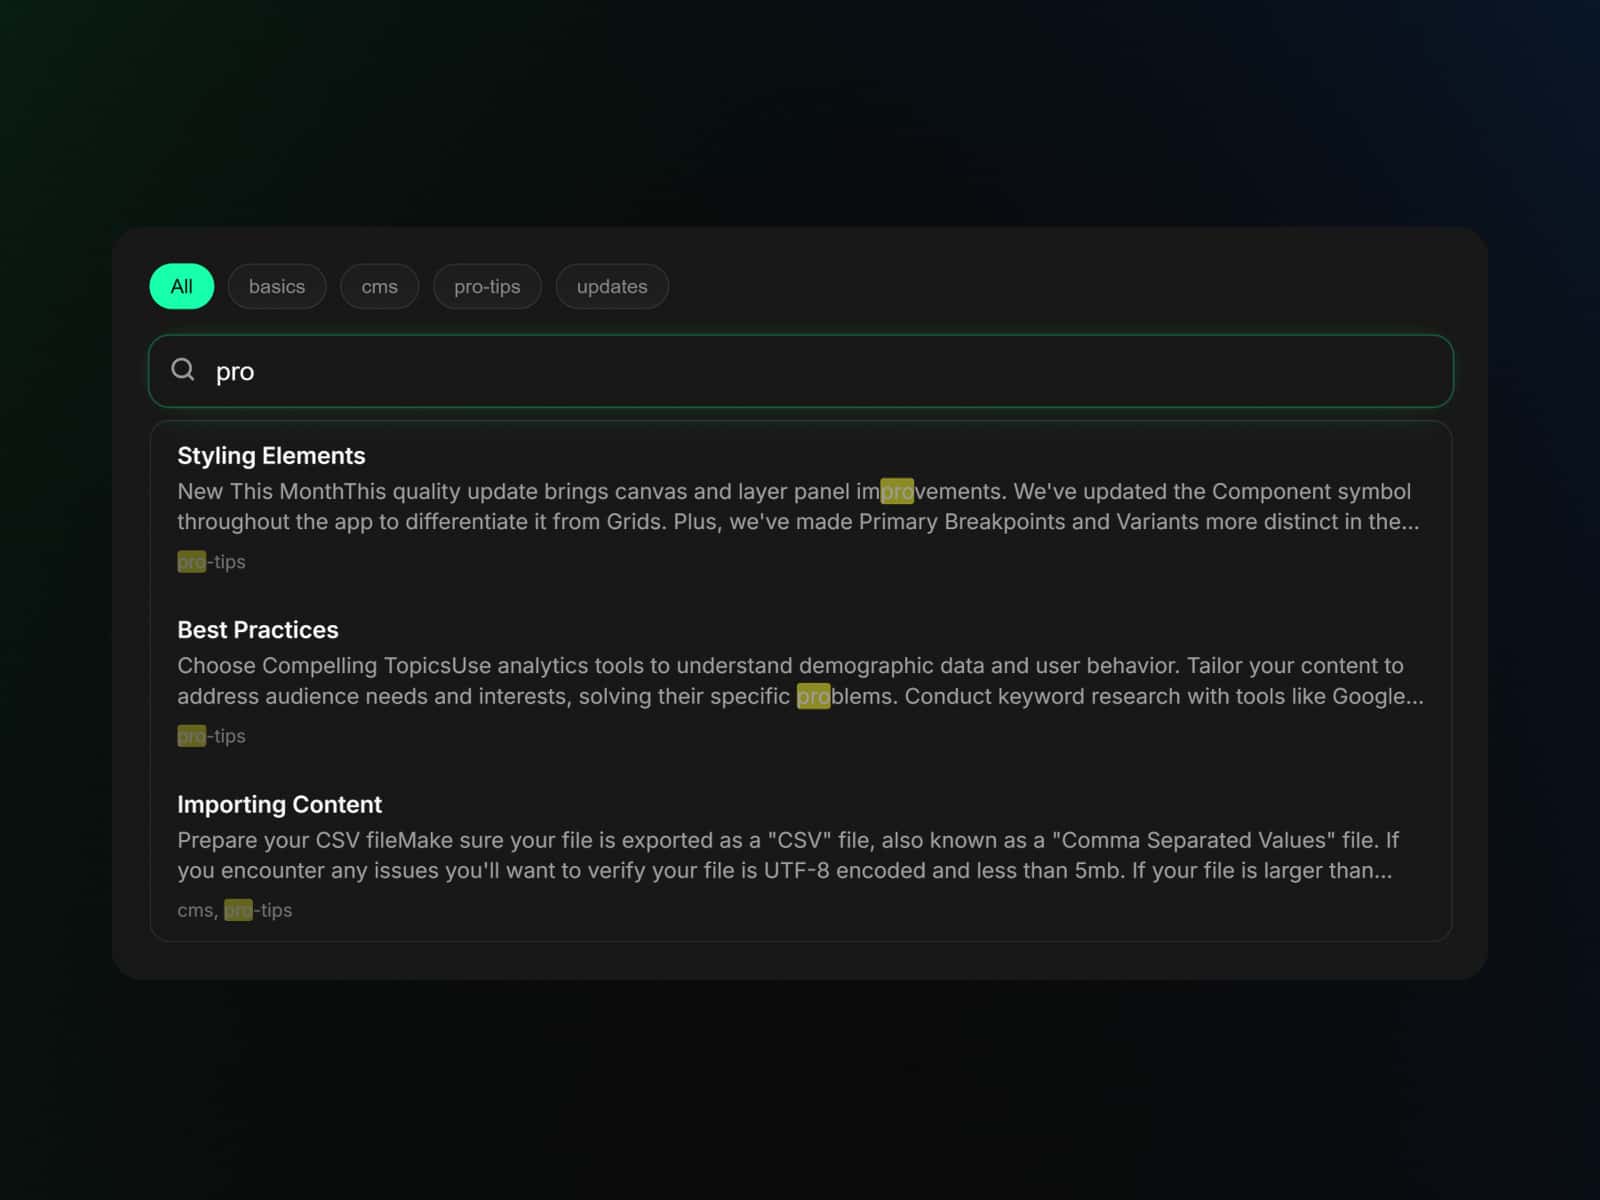The width and height of the screenshot is (1600, 1200).
Task: Click the "cms, pro-tips" tags under Importing Content
Action: 235,910
